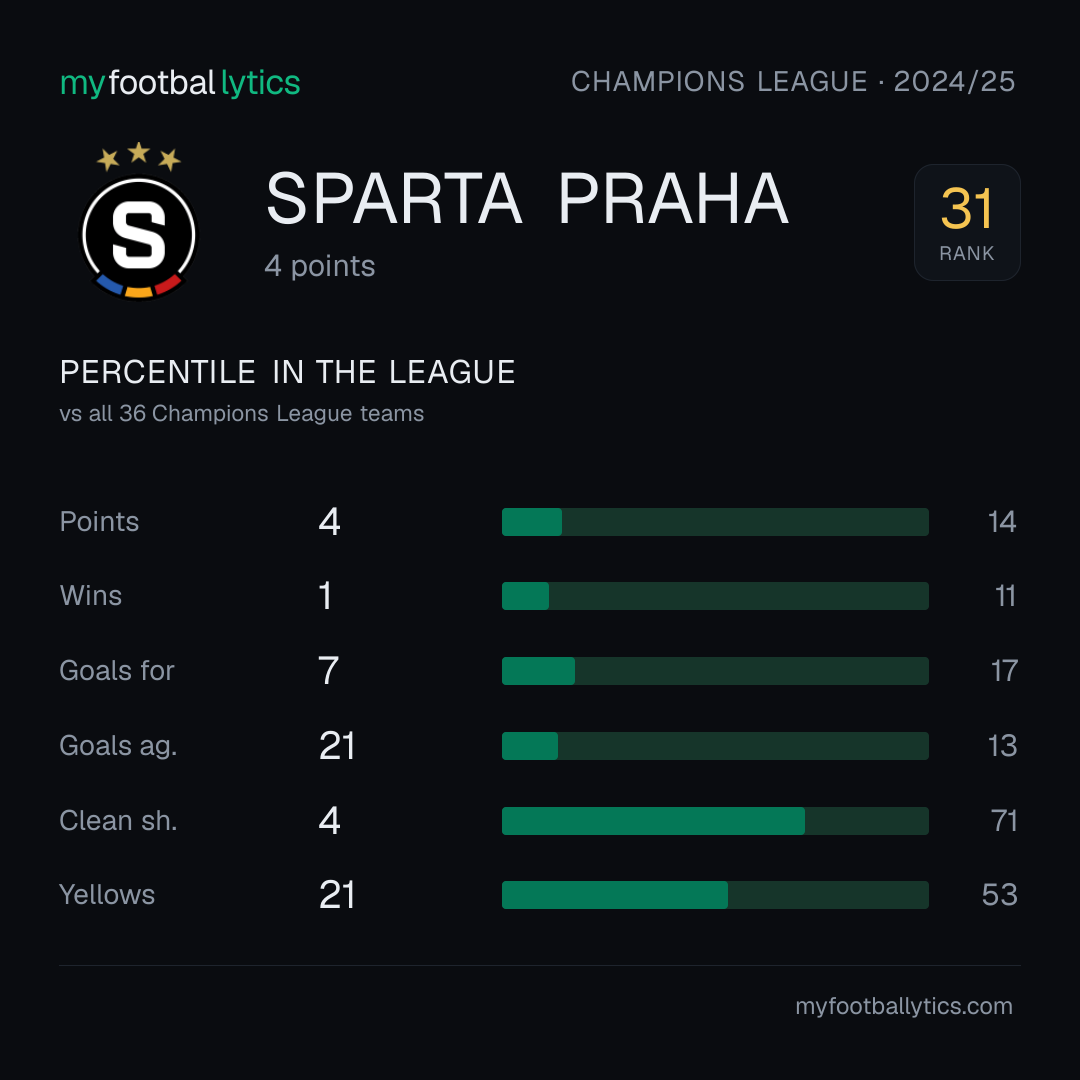
Task: Click the Goals ag. percentile bar
Action: point(715,746)
